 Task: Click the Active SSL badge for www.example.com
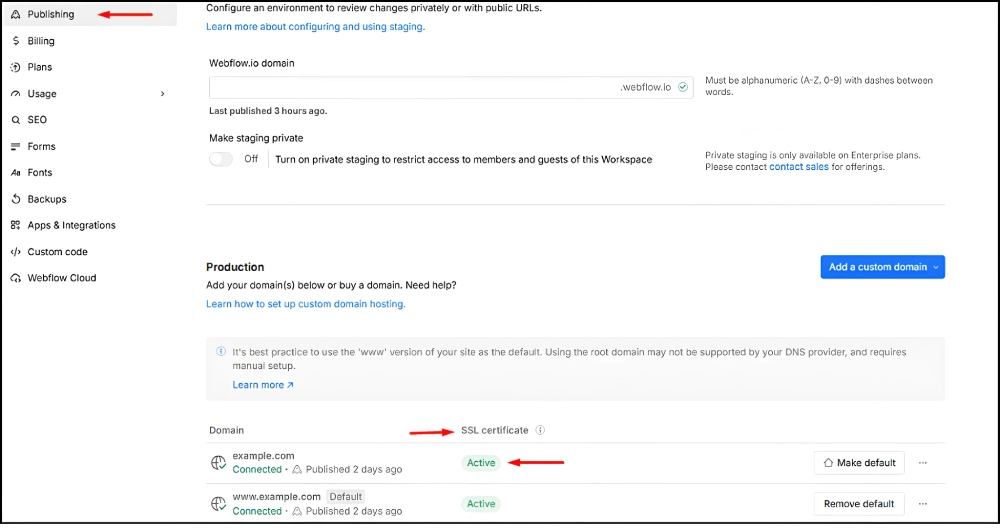481,504
